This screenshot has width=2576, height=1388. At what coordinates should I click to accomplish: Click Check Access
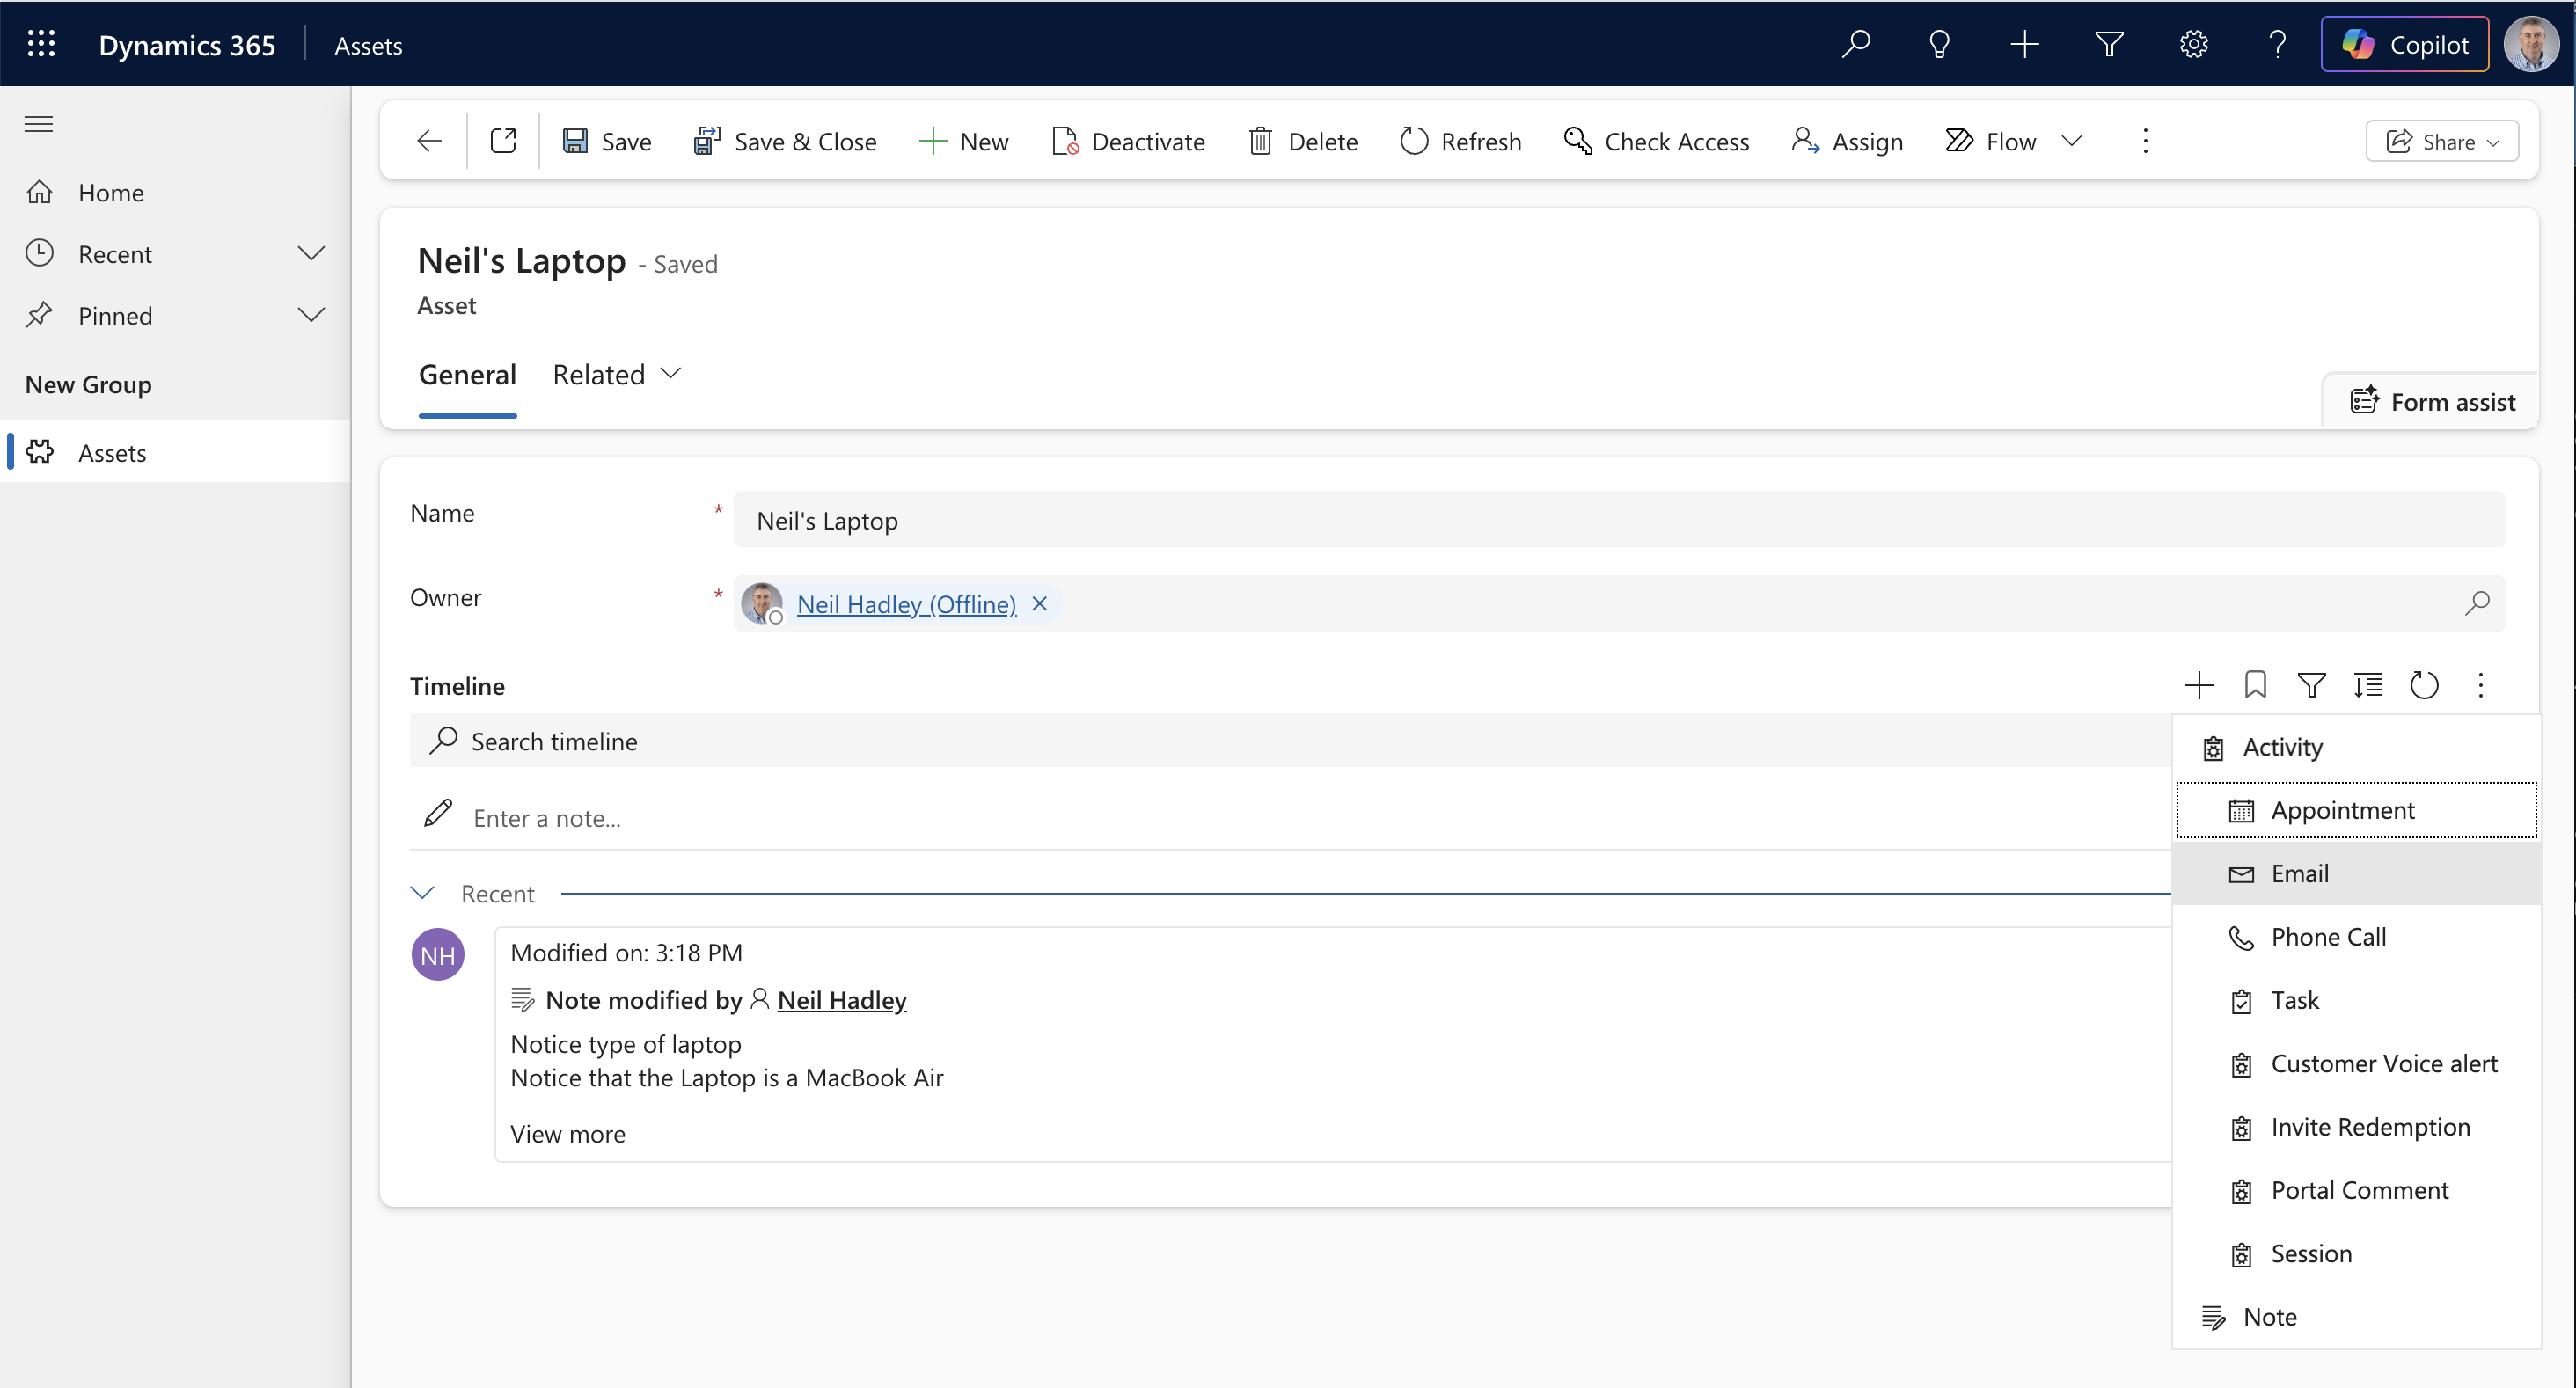tap(1656, 141)
